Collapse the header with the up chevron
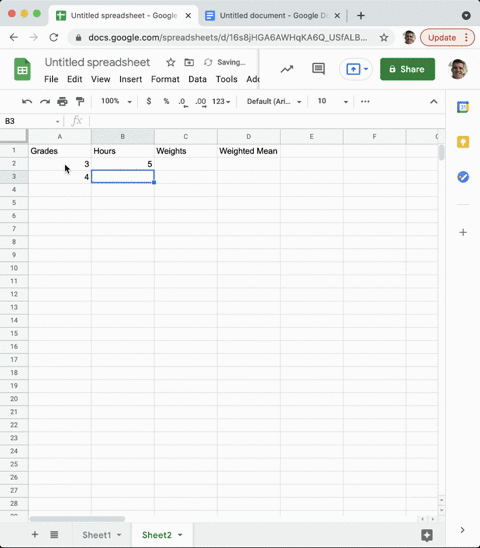 [434, 102]
